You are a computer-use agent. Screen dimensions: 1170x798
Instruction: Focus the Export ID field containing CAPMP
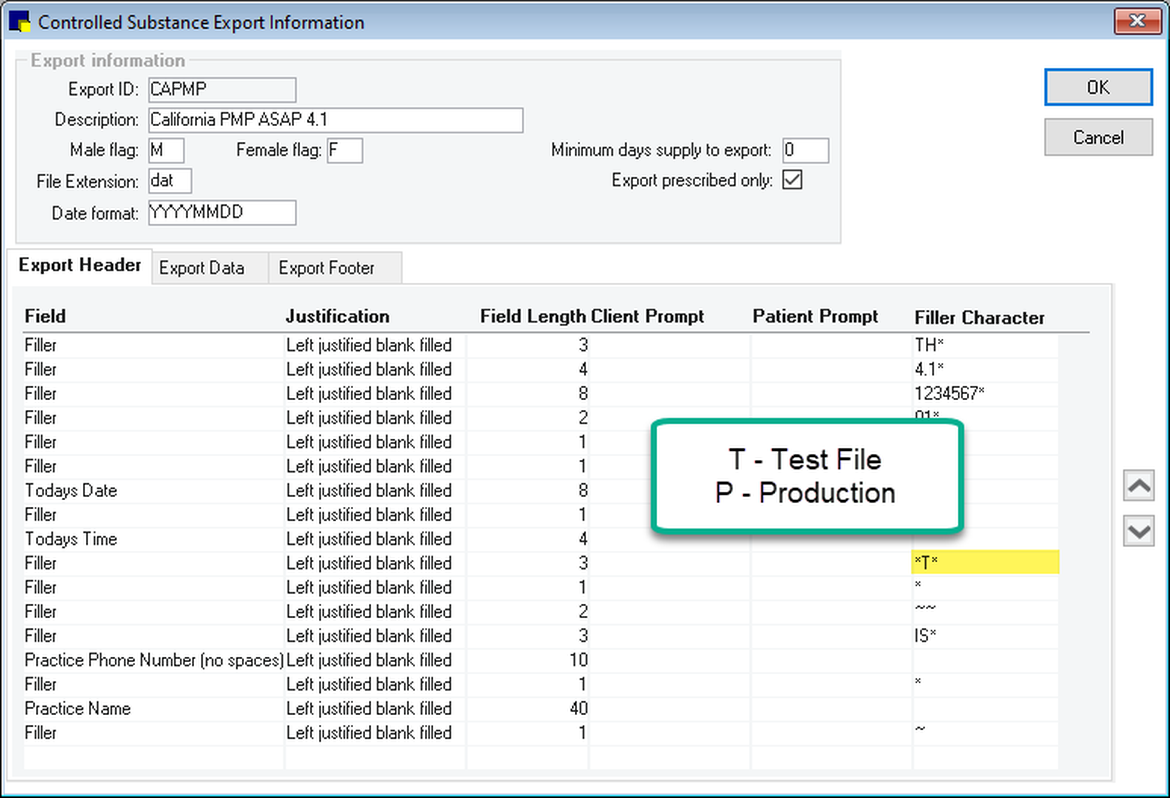(x=222, y=90)
